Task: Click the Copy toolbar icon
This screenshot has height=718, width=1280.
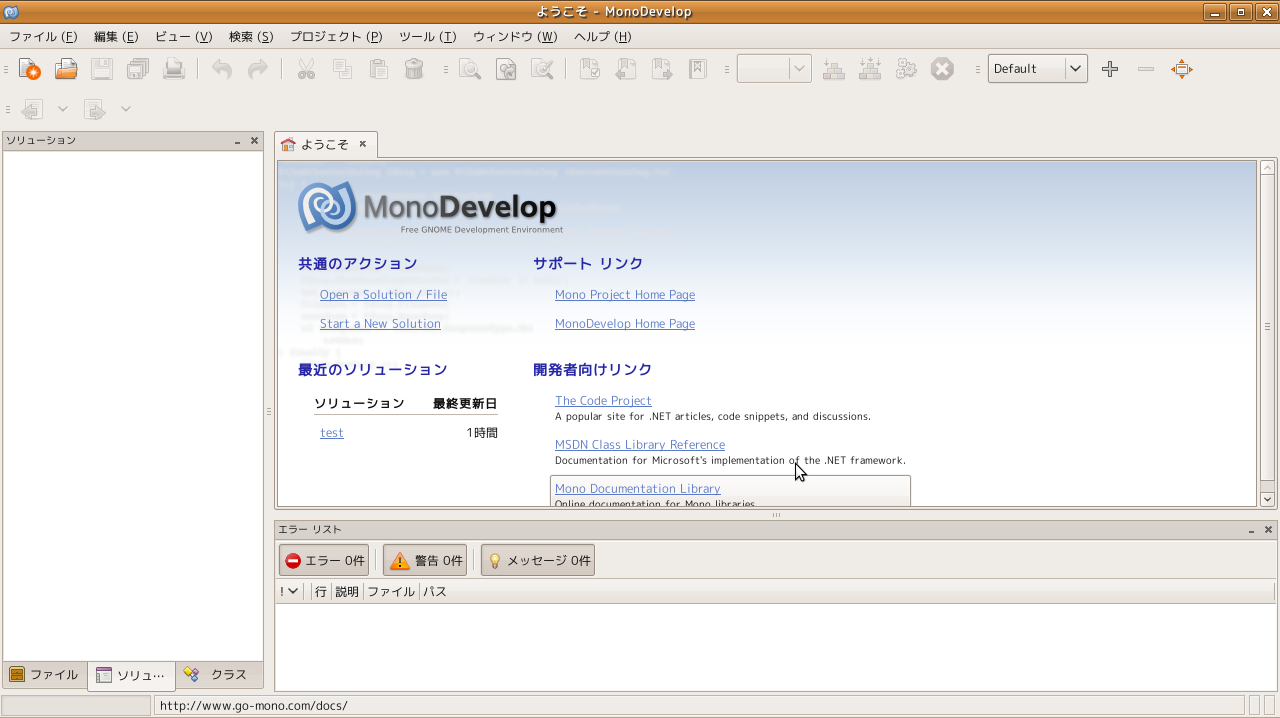Action: [x=342, y=69]
